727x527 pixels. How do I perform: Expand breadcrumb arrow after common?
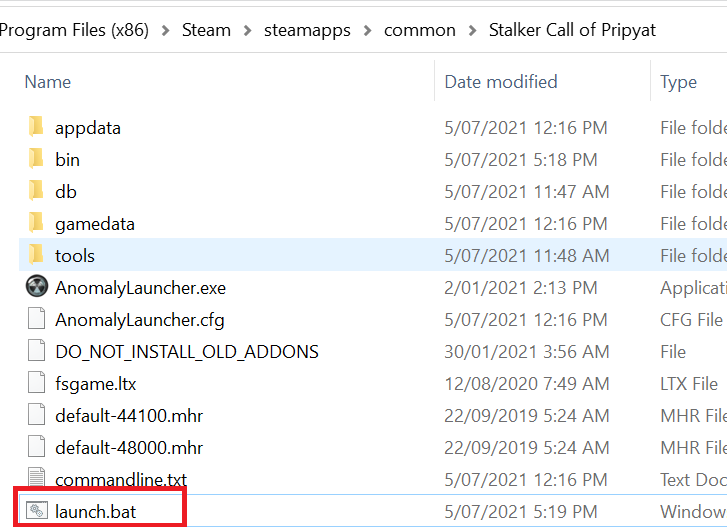pyautogui.click(x=472, y=30)
